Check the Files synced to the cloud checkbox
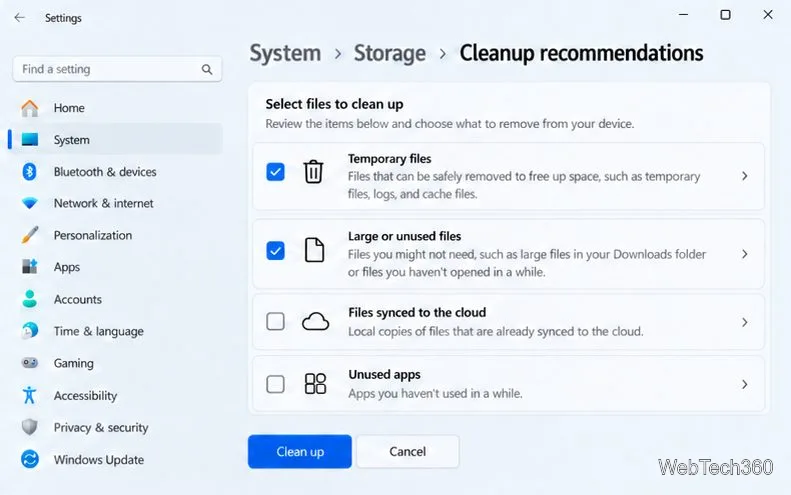791x495 pixels. pos(275,321)
